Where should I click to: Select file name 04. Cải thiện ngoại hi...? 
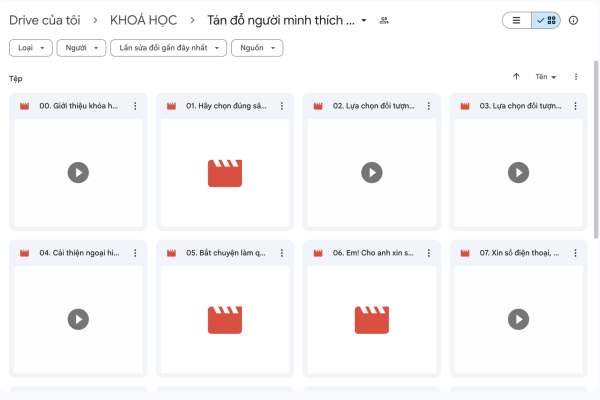(x=79, y=253)
